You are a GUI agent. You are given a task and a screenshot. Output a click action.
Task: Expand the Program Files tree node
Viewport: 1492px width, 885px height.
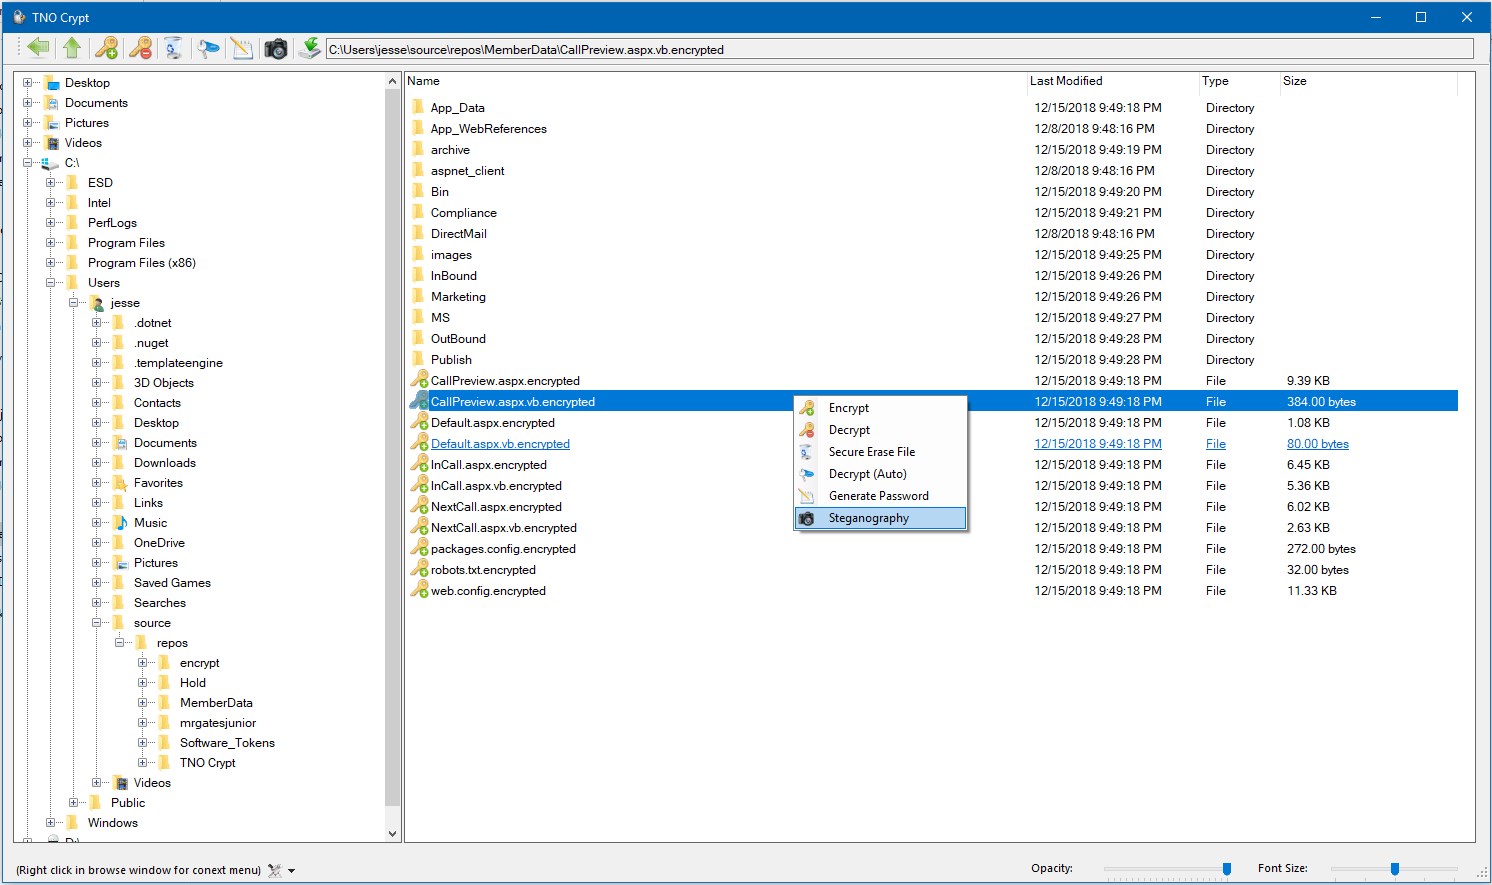pos(50,242)
